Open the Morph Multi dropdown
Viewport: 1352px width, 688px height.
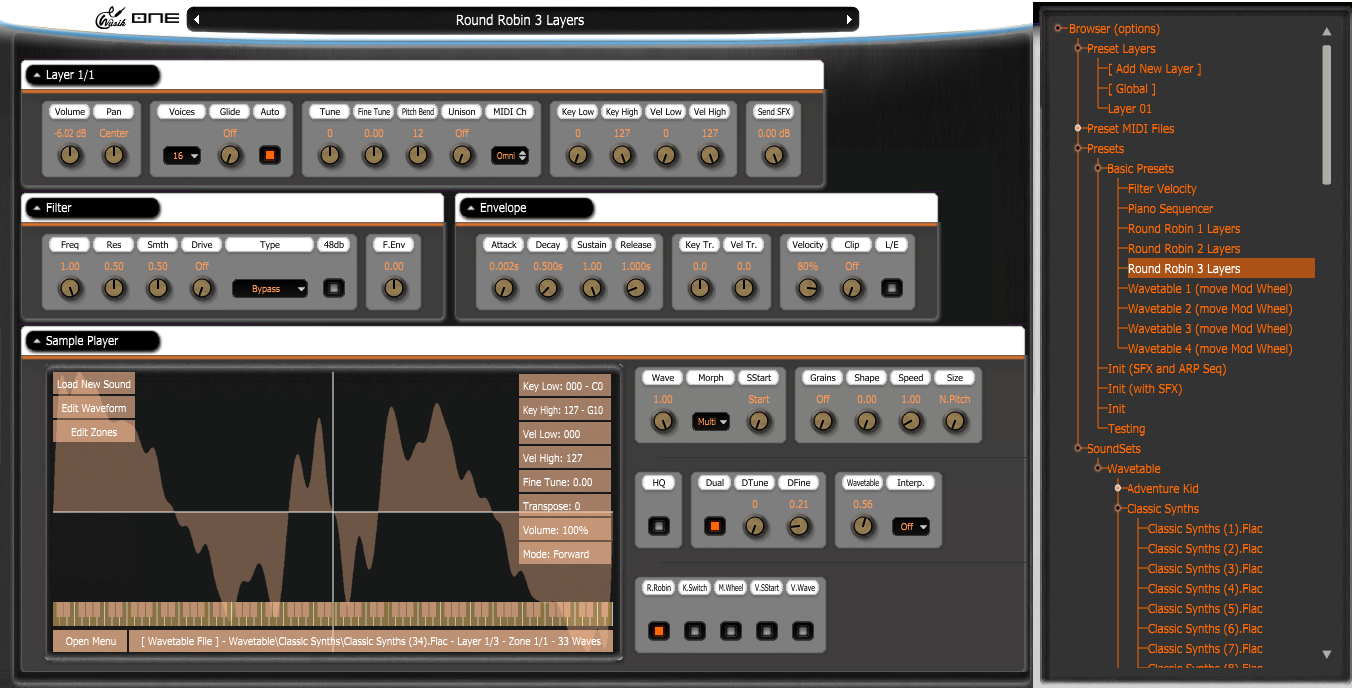(x=710, y=422)
